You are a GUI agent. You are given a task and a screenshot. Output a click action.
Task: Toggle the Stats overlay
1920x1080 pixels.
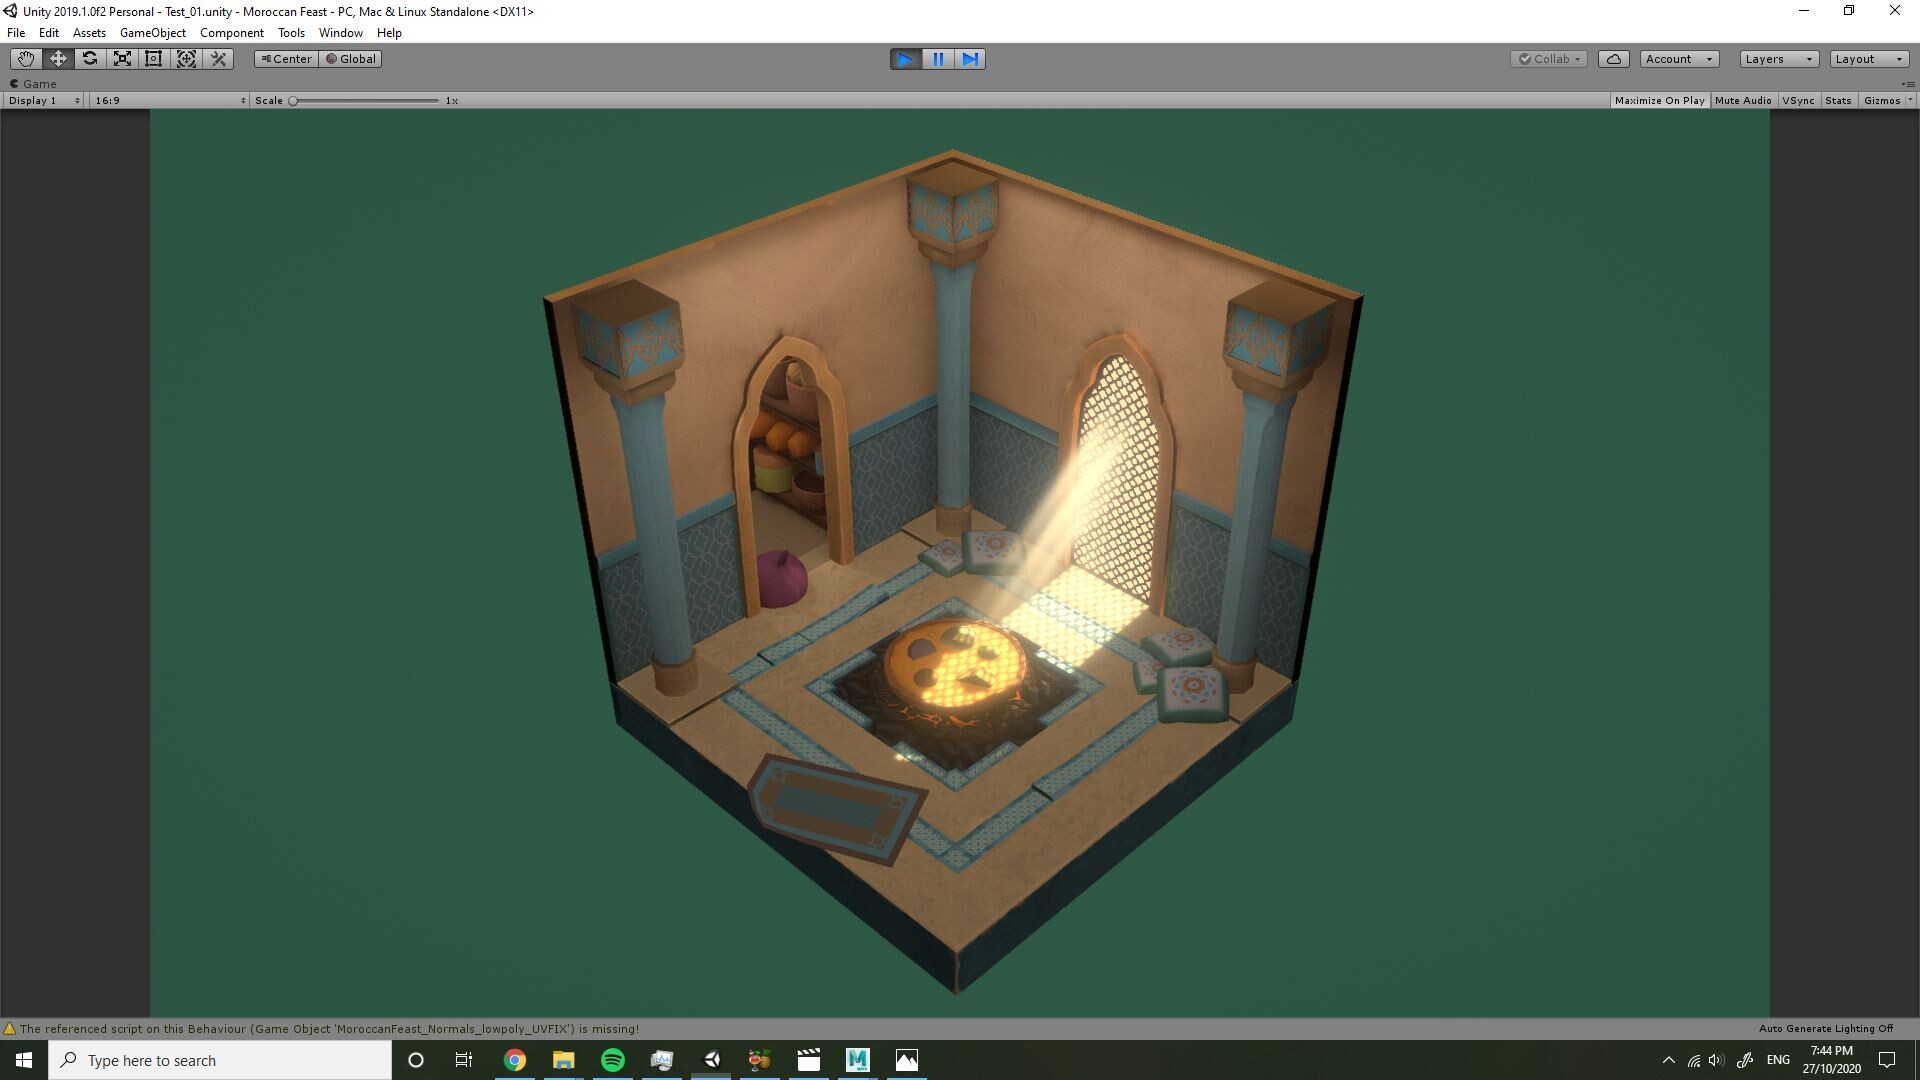pos(1838,100)
